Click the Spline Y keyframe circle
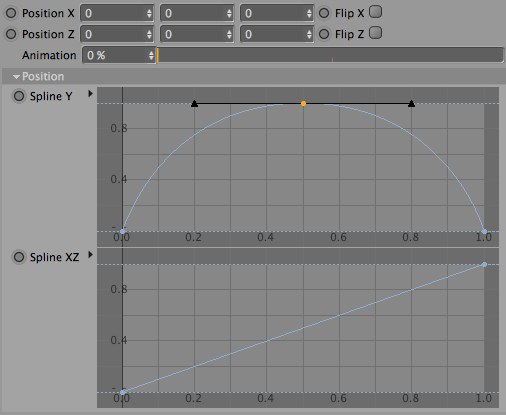This screenshot has height=415, width=506. point(19,96)
